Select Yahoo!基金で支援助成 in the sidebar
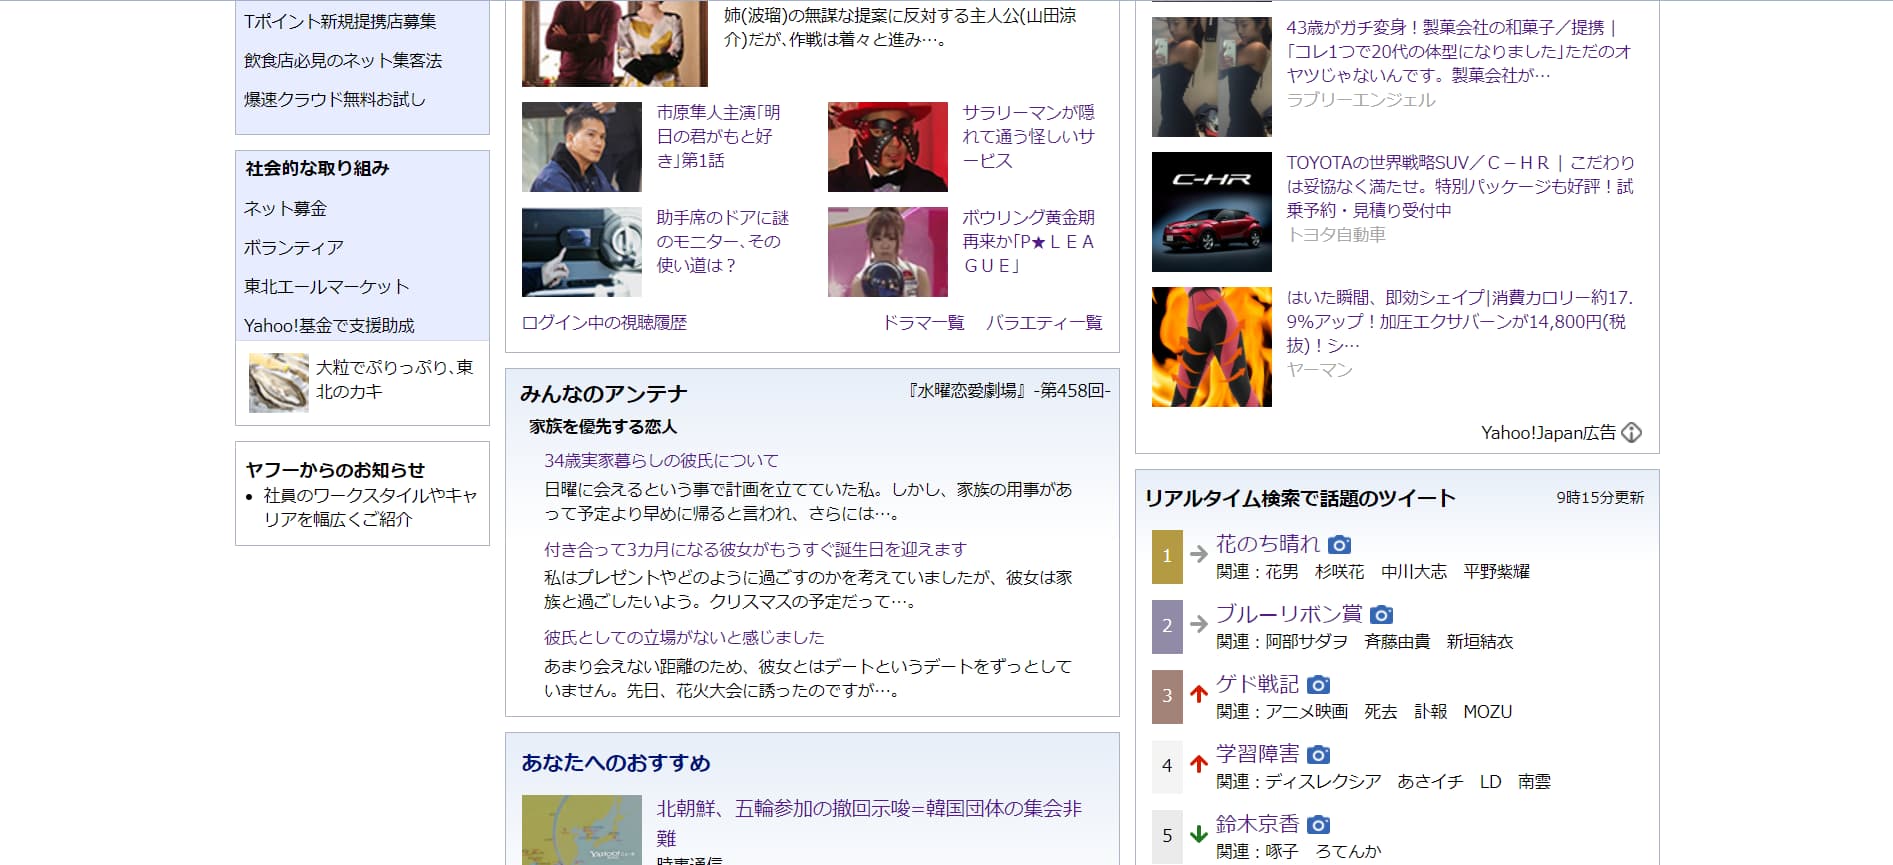Image resolution: width=1893 pixels, height=865 pixels. click(x=329, y=326)
